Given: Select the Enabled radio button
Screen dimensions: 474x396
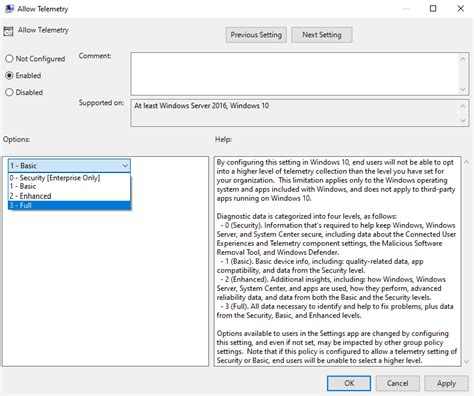Looking at the screenshot, I should (x=9, y=76).
